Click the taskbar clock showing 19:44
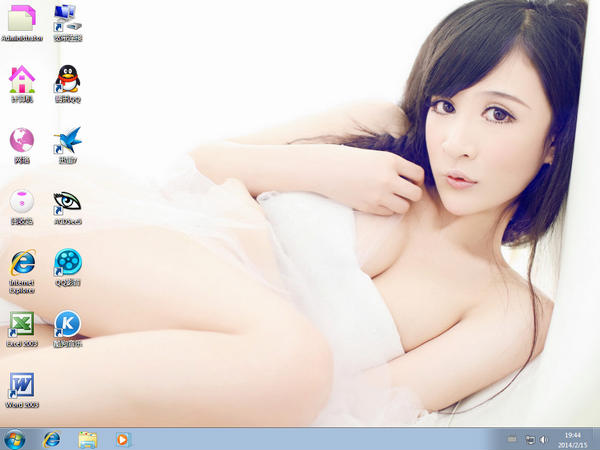The height and width of the screenshot is (450, 600). (x=573, y=439)
